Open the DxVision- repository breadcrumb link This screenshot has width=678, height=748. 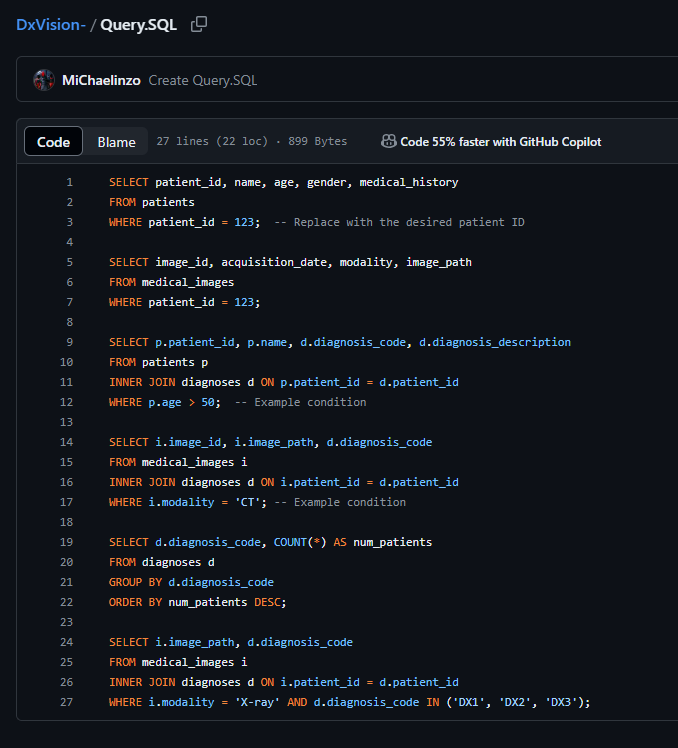50,24
